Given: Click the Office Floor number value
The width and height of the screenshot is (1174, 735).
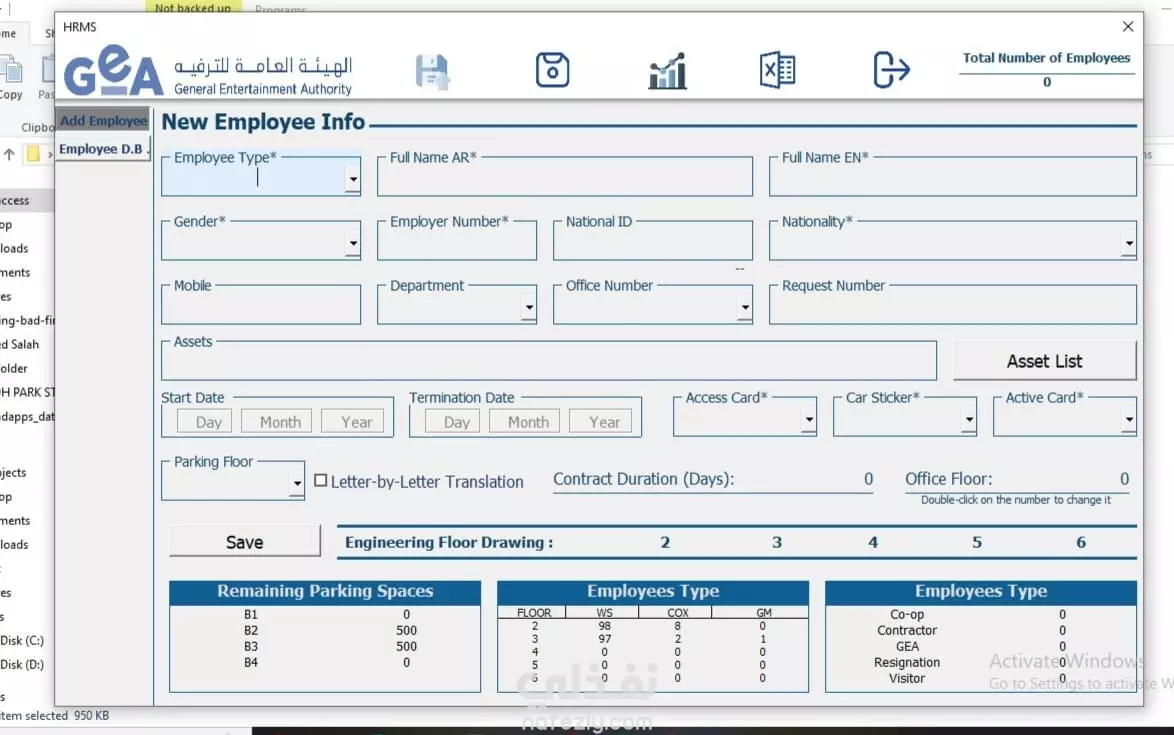Looking at the screenshot, I should pos(1124,479).
